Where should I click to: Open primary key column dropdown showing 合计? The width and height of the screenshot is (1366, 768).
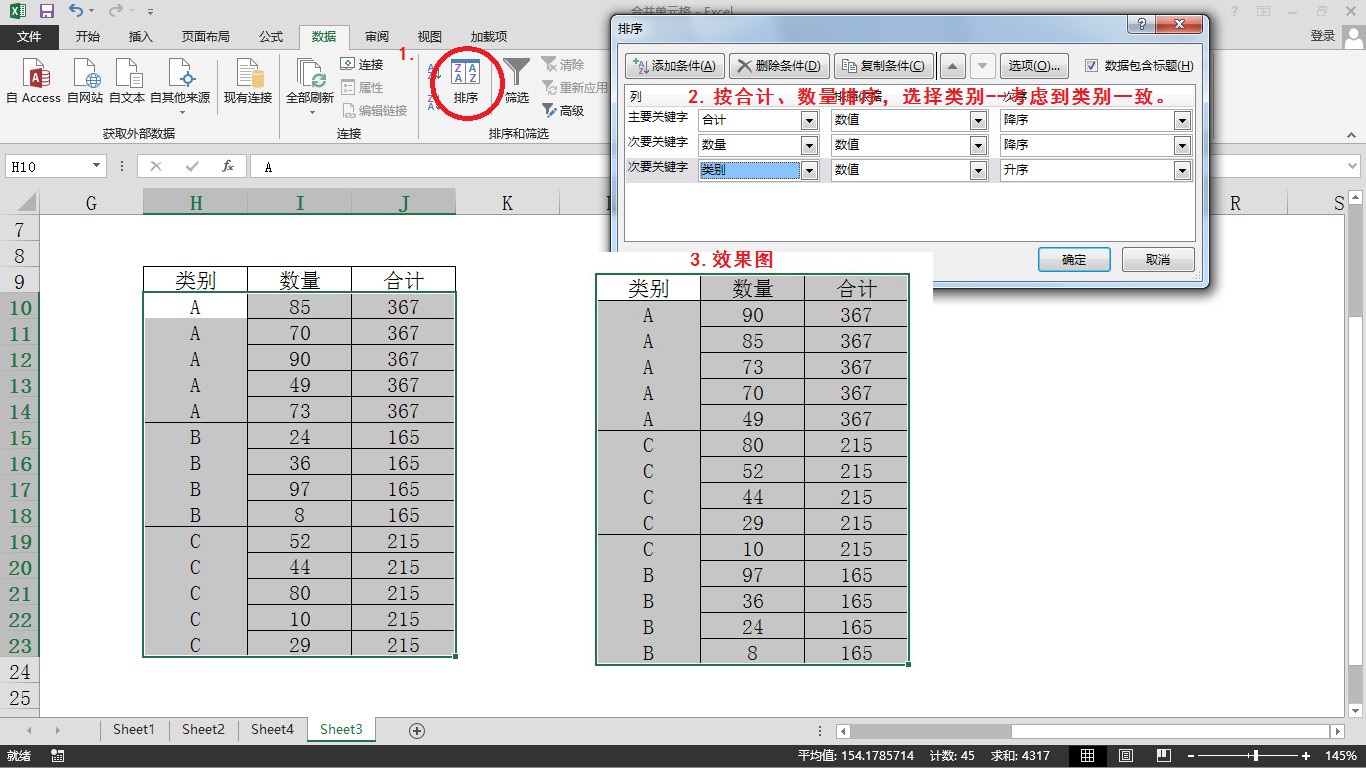pyautogui.click(x=810, y=120)
